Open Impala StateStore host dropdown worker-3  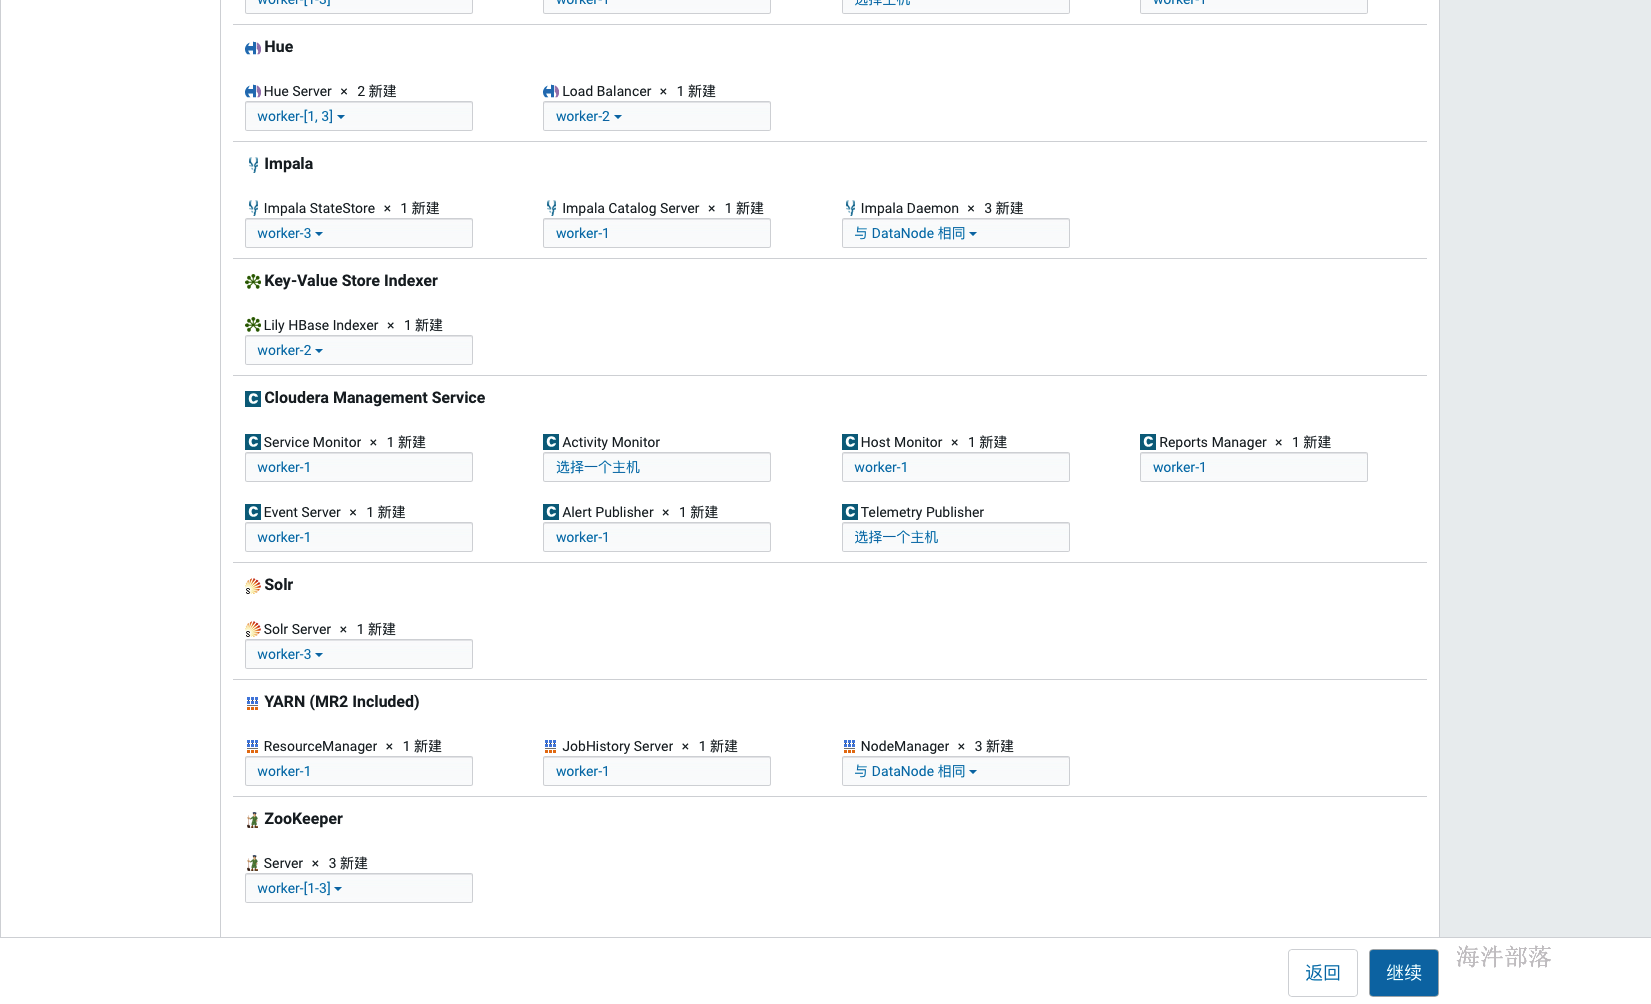(359, 234)
